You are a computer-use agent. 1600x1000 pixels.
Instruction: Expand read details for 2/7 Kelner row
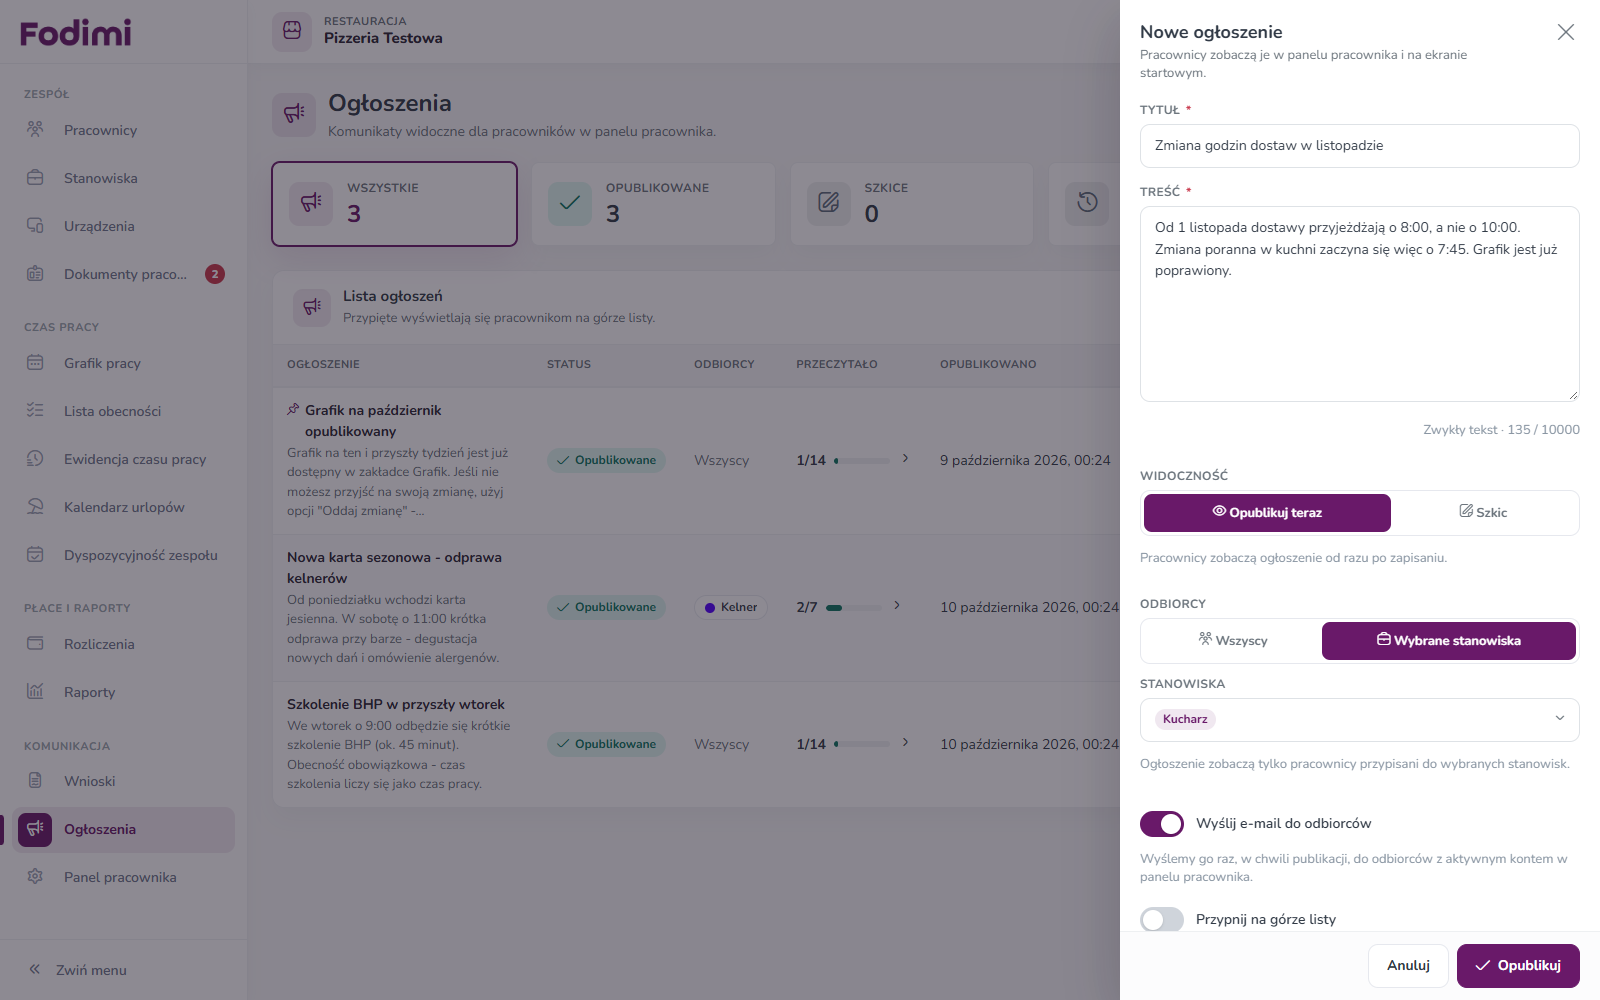pyautogui.click(x=897, y=606)
